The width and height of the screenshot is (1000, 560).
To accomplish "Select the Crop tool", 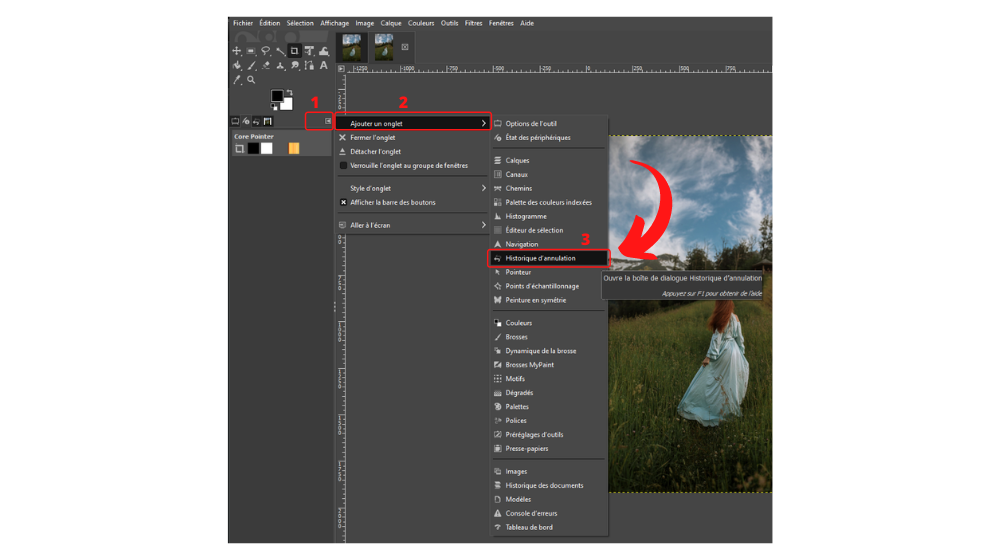I will pyautogui.click(x=294, y=51).
